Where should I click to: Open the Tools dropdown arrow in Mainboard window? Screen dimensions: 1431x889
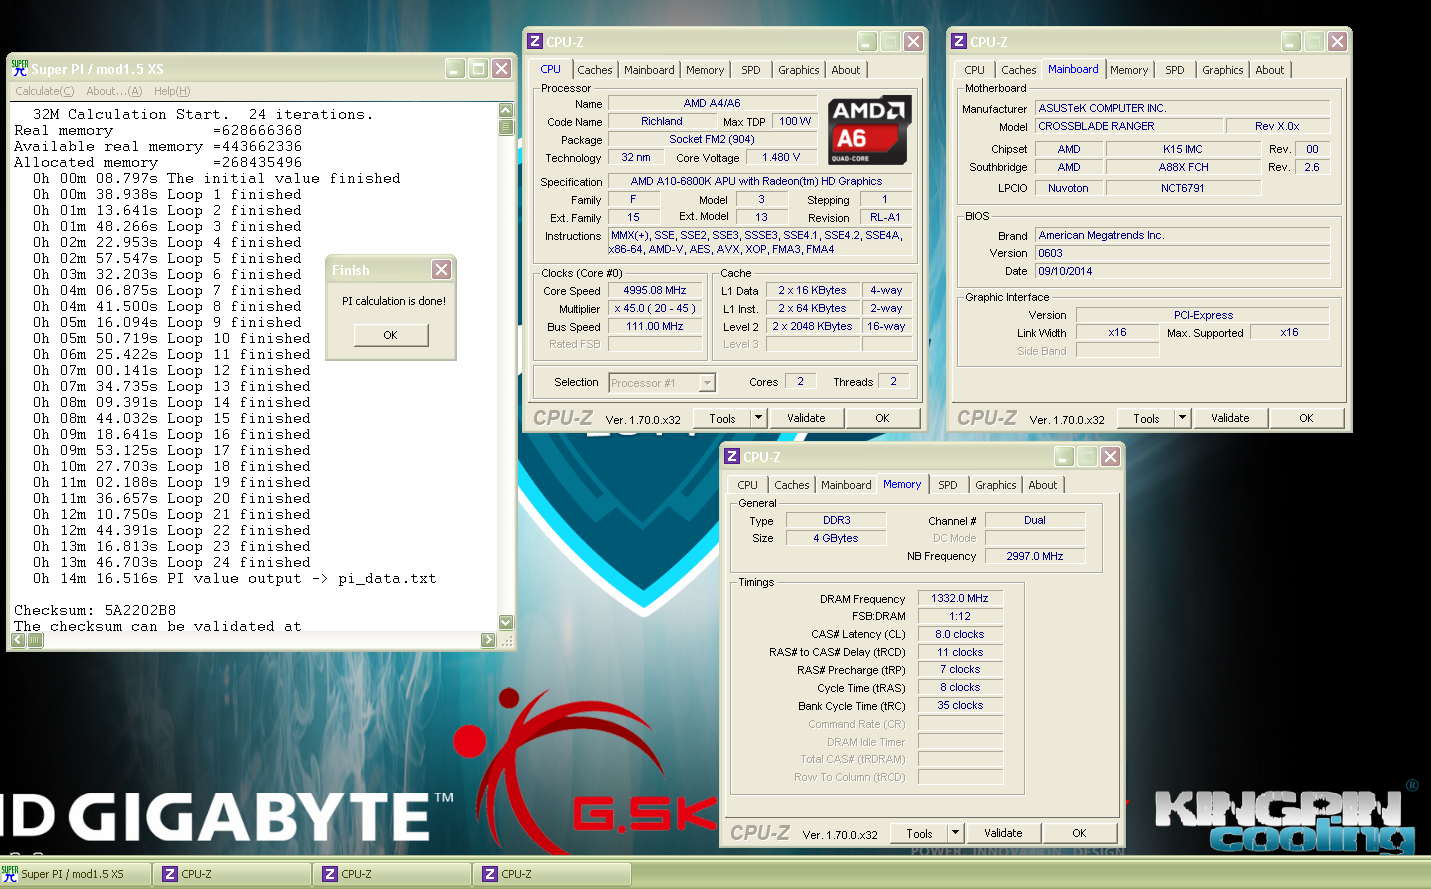click(1182, 418)
